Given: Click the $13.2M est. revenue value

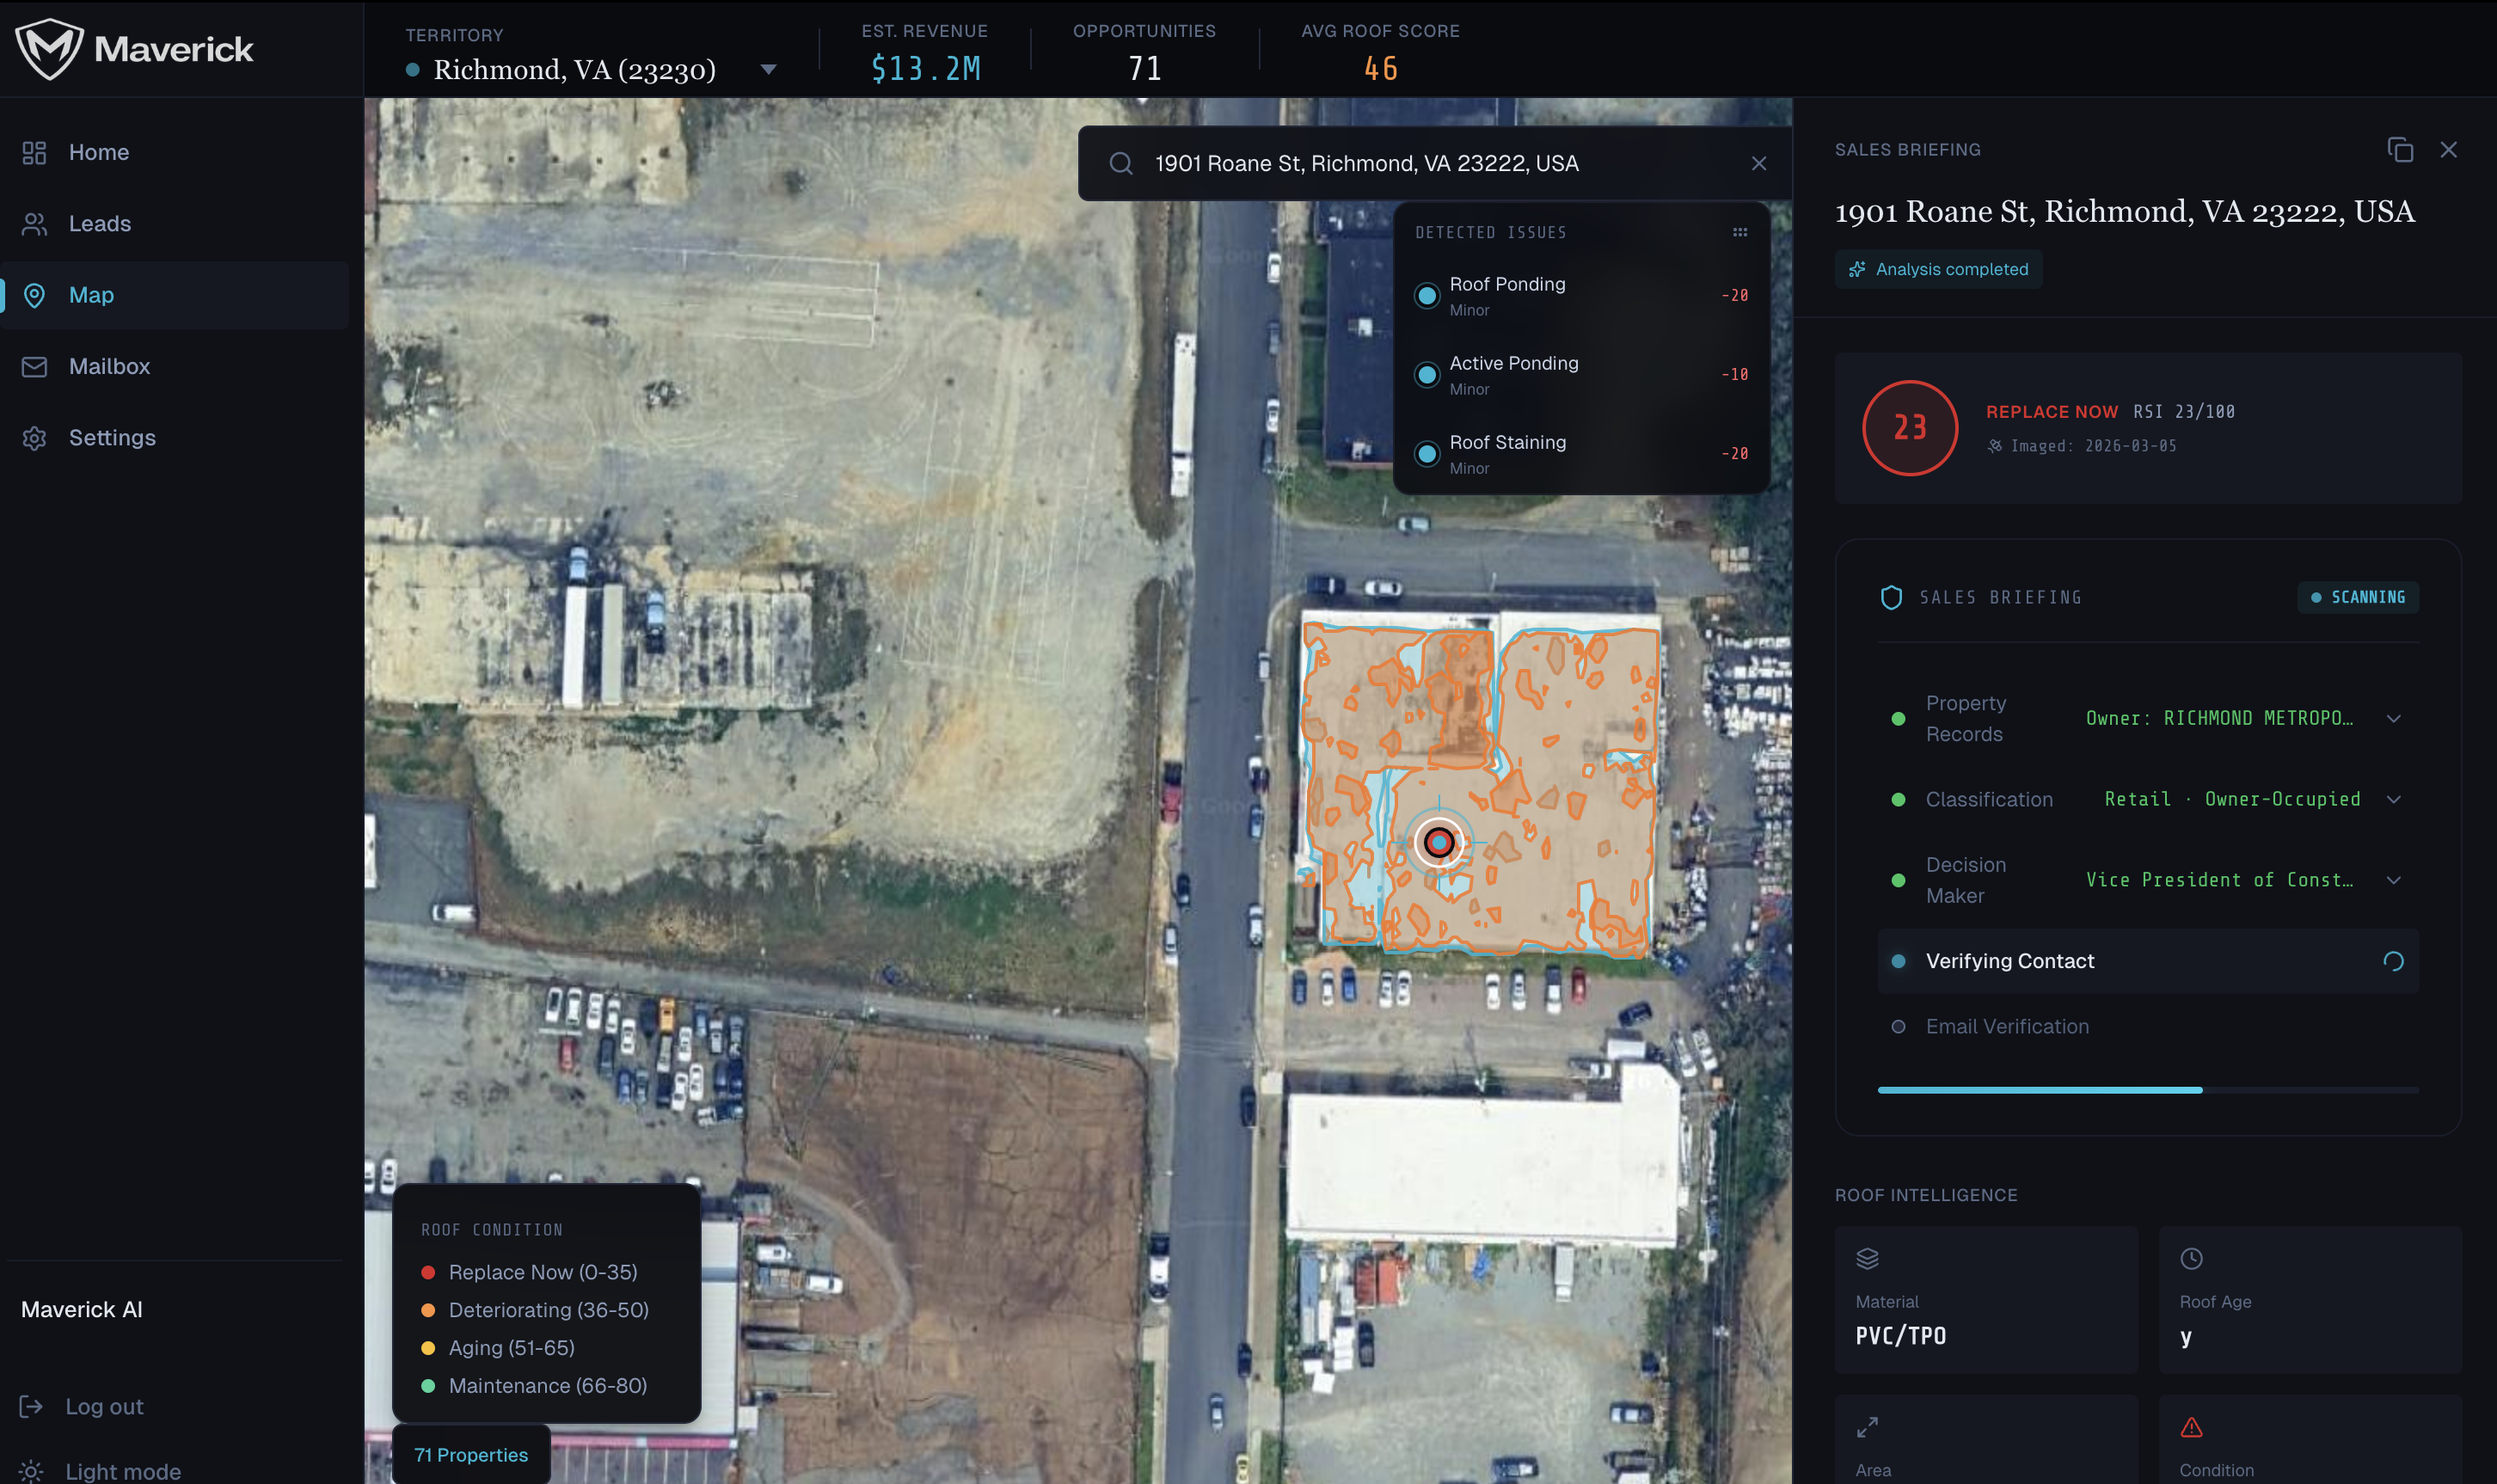Looking at the screenshot, I should [x=925, y=68].
